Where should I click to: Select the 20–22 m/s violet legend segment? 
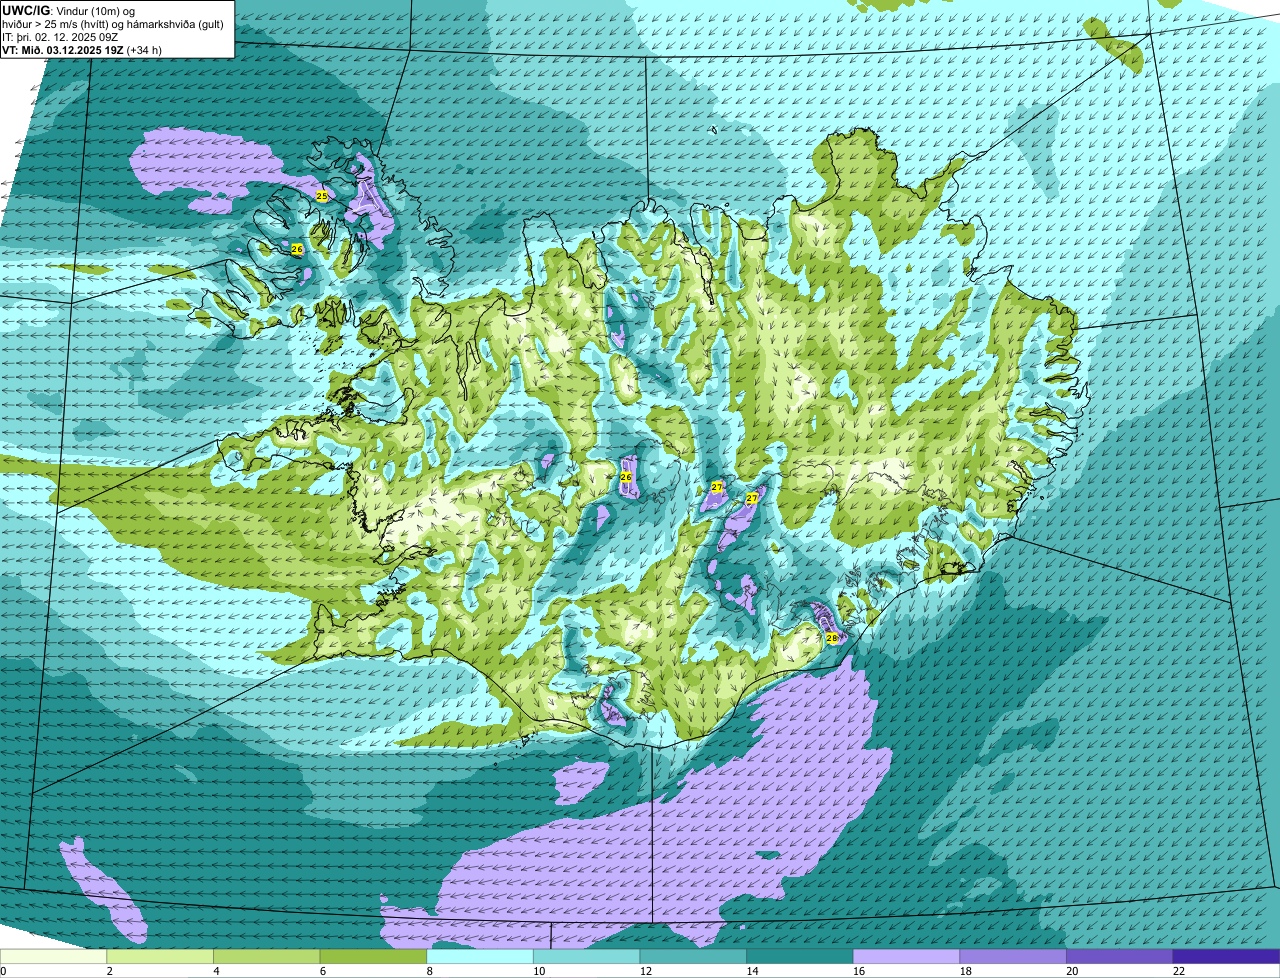coord(1120,957)
